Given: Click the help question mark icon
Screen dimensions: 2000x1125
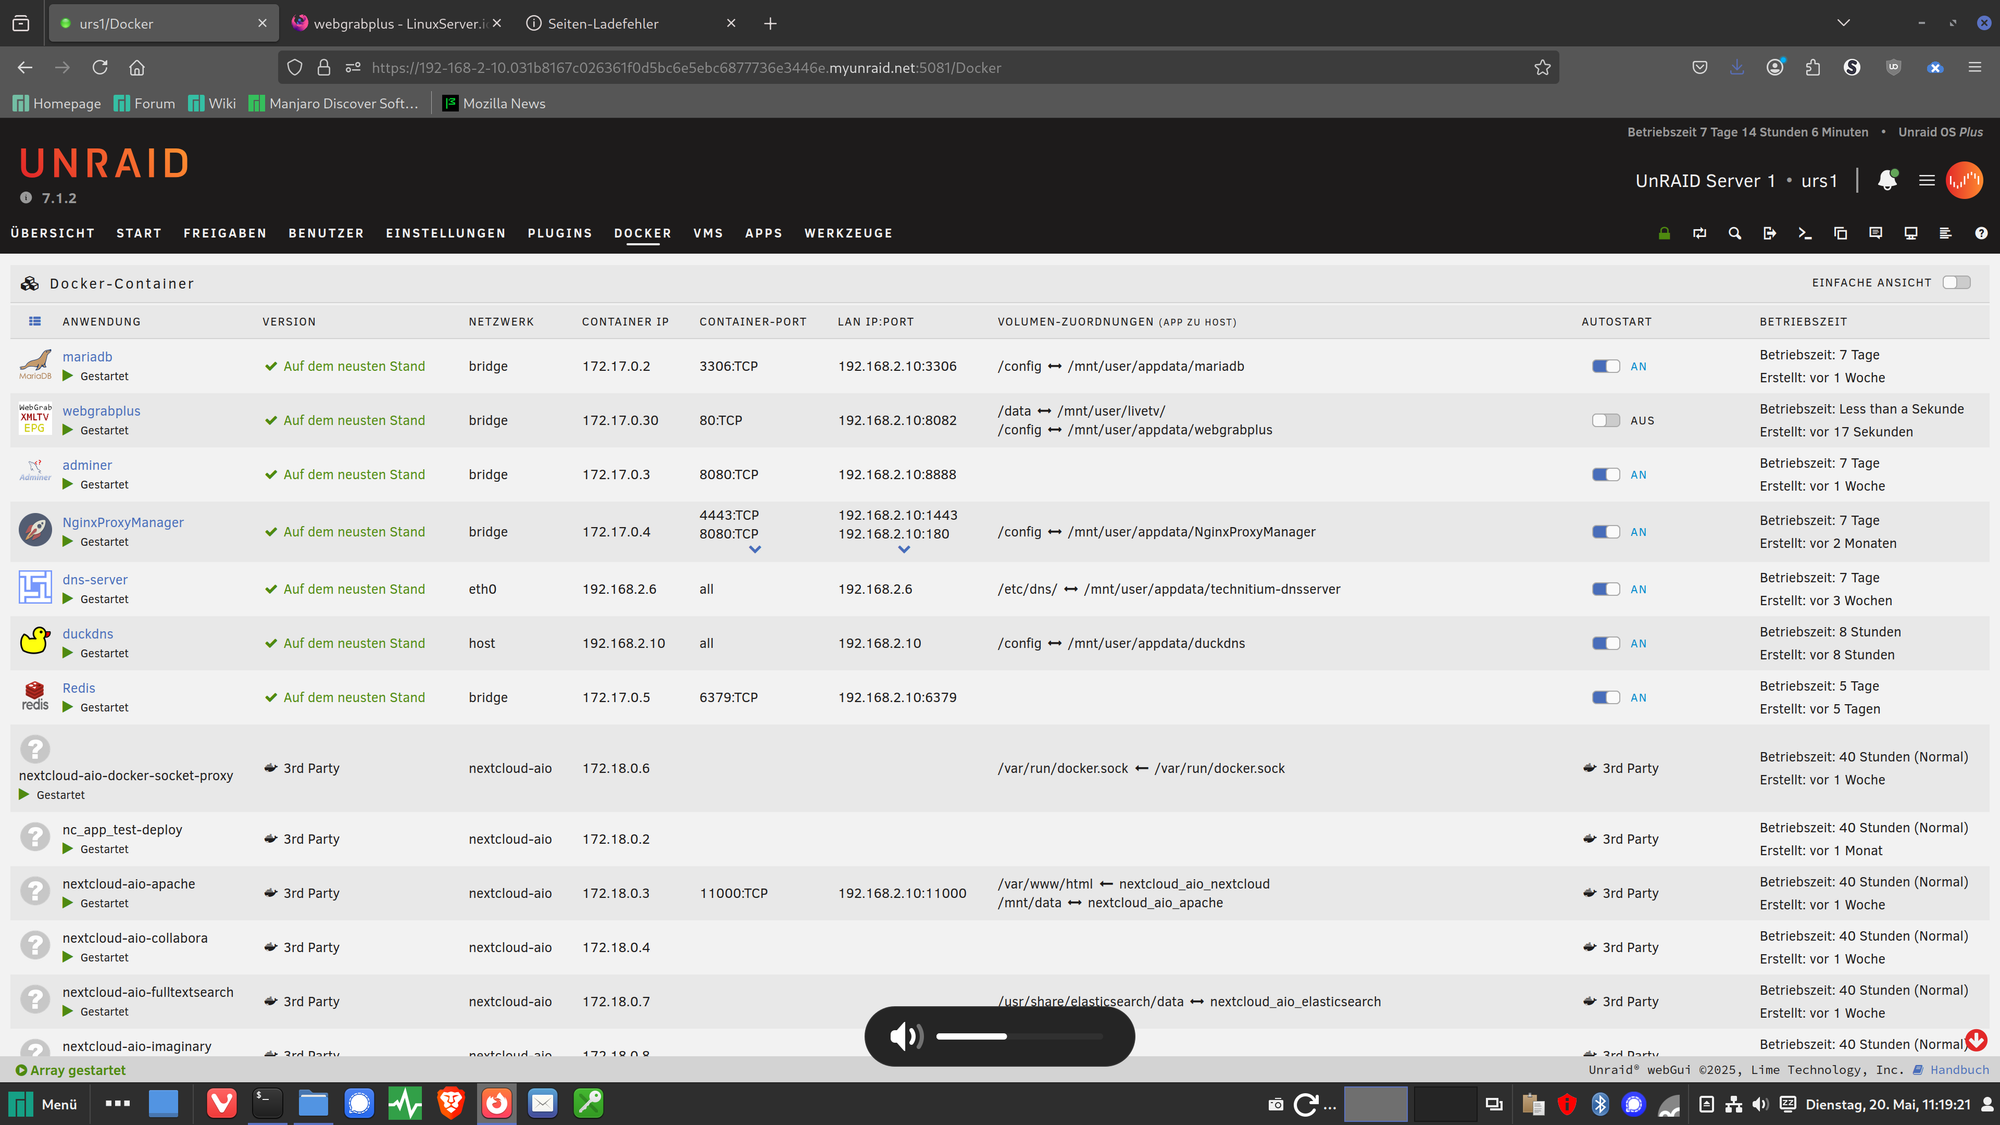Looking at the screenshot, I should click(x=1981, y=233).
